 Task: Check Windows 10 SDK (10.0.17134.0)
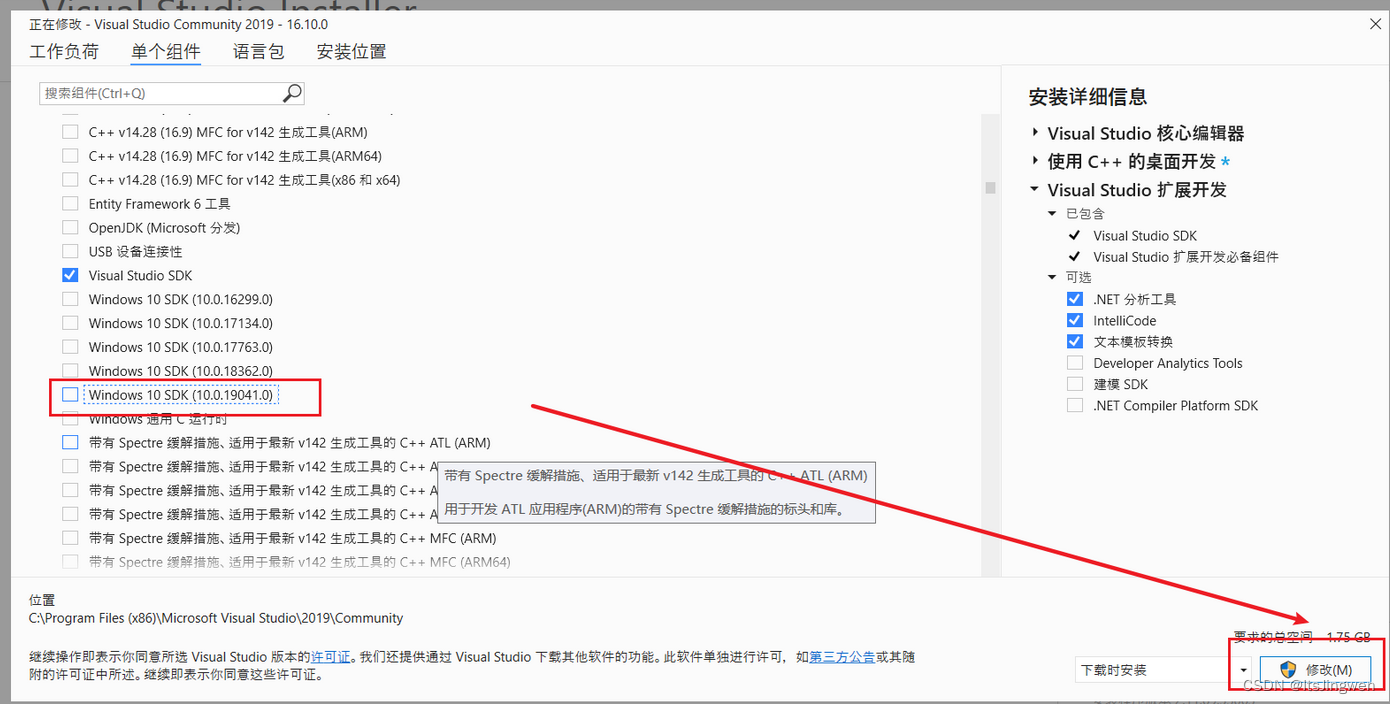70,323
